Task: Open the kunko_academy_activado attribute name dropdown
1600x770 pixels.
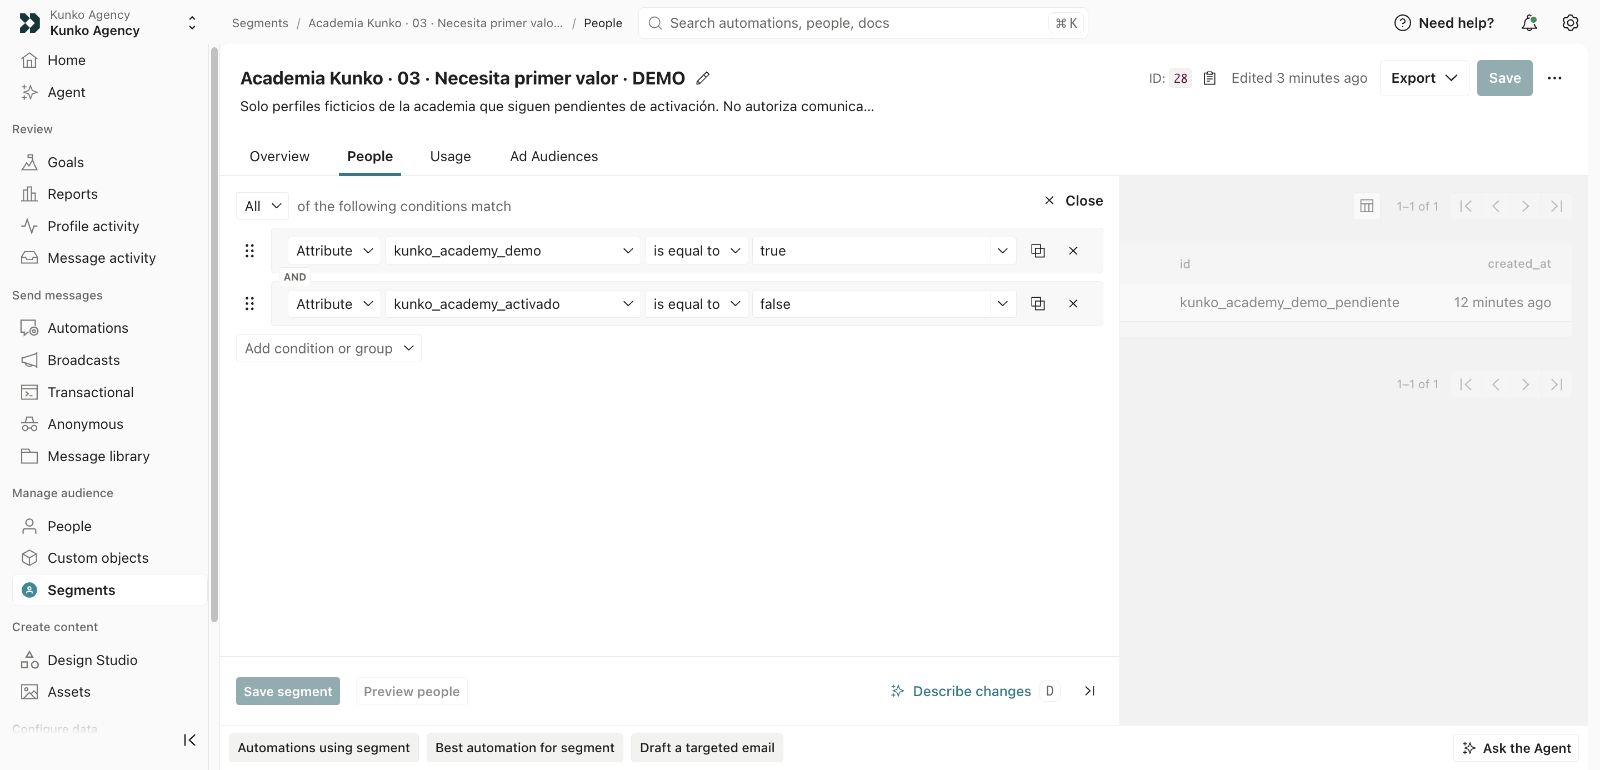Action: (x=514, y=304)
